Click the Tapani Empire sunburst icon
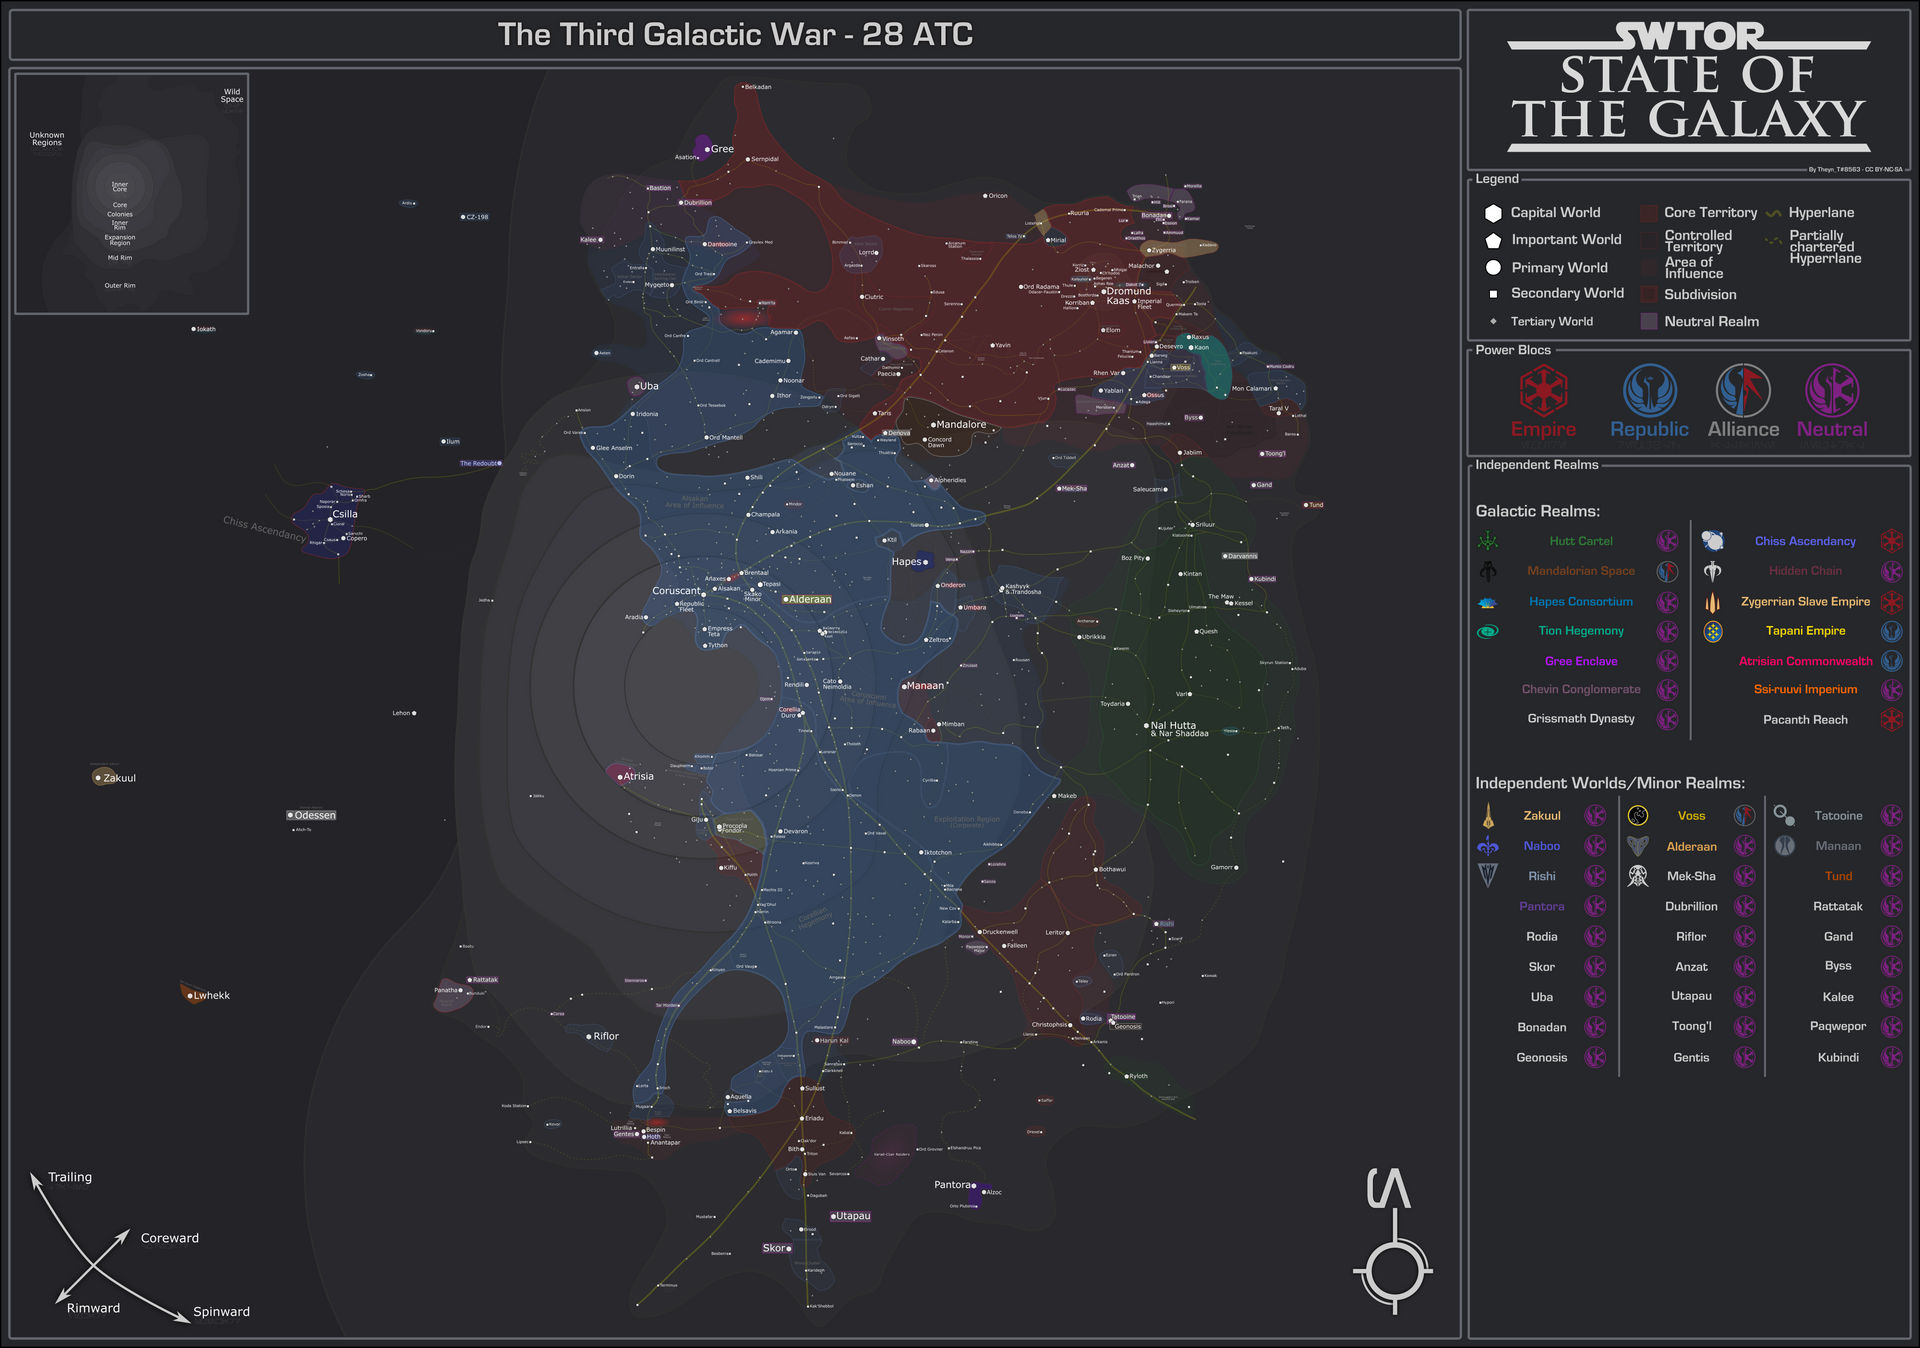 (x=1713, y=631)
